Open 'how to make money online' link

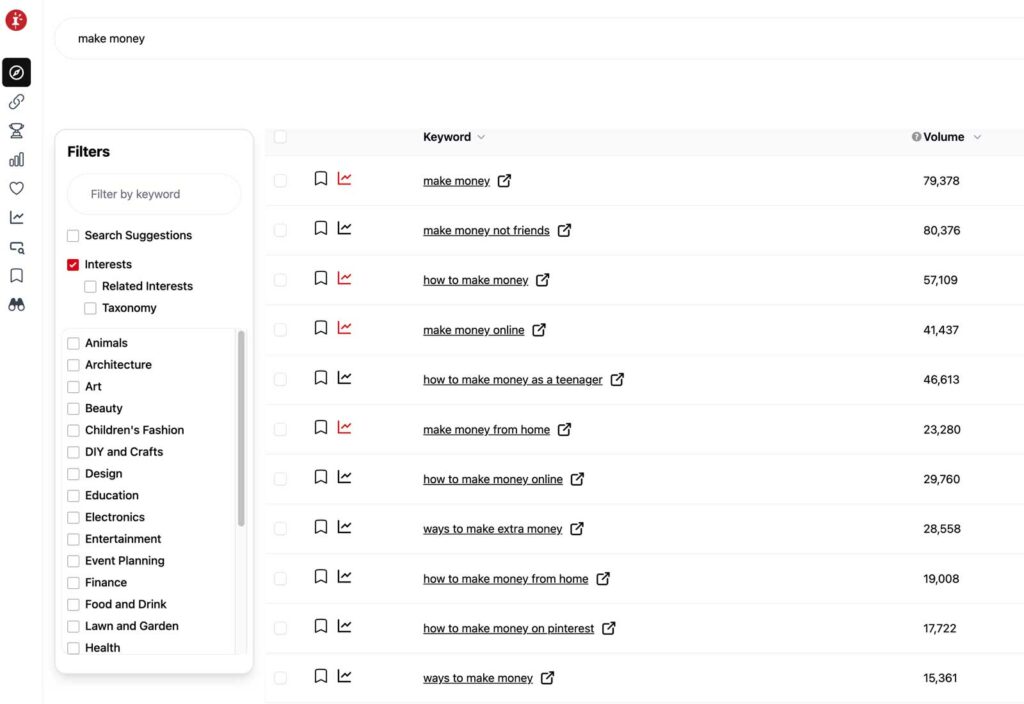[x=493, y=479]
